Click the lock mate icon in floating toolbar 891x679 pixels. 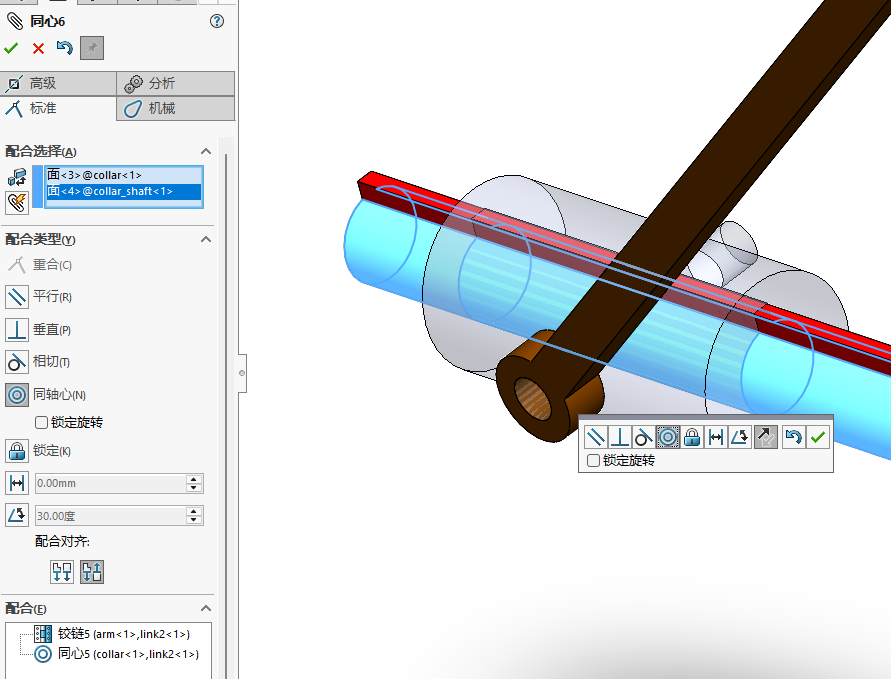[692, 437]
